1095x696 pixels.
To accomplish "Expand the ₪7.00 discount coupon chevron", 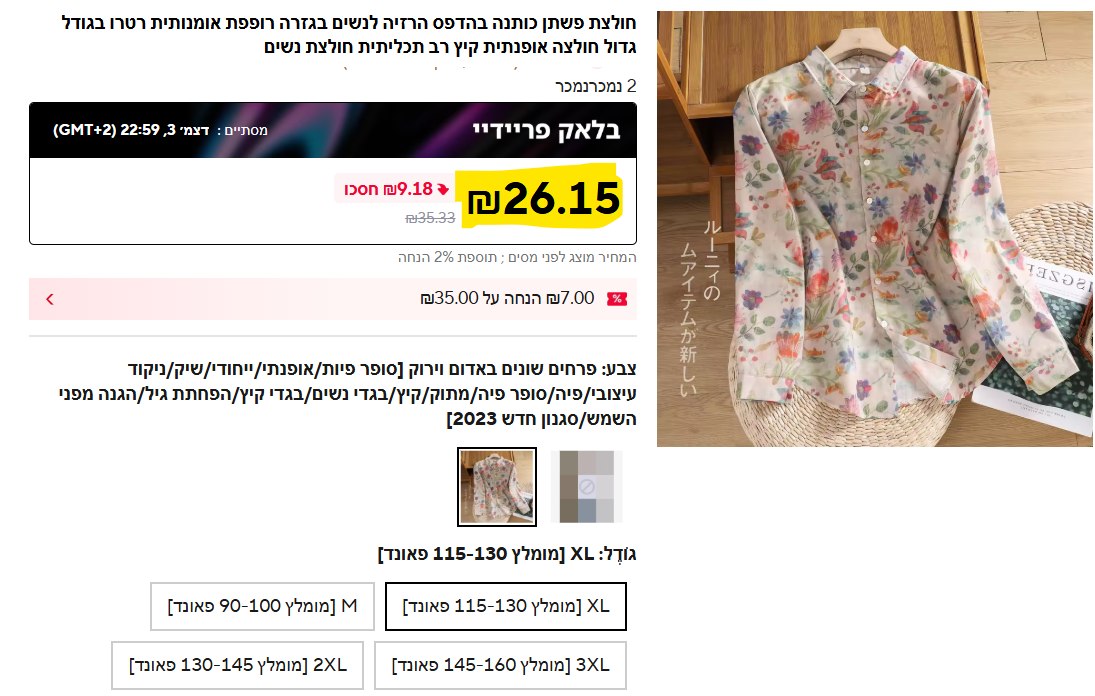I will [x=50, y=299].
